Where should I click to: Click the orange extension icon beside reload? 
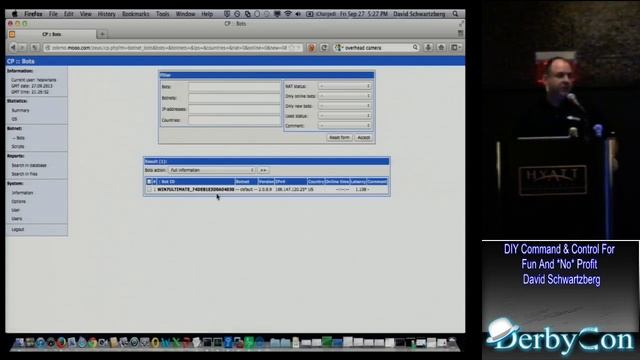click(311, 48)
